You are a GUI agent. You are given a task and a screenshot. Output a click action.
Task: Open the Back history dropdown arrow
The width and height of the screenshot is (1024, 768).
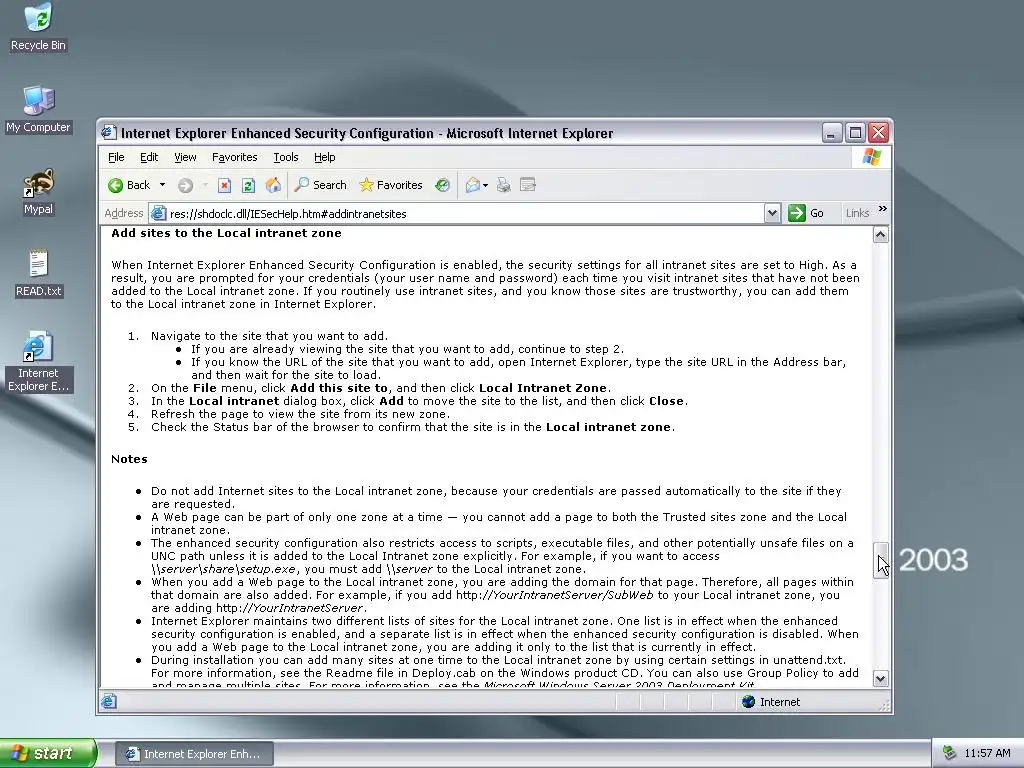[162, 185]
